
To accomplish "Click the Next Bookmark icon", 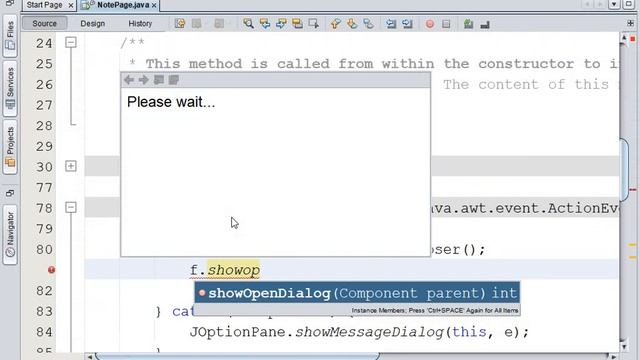I will click(352, 24).
